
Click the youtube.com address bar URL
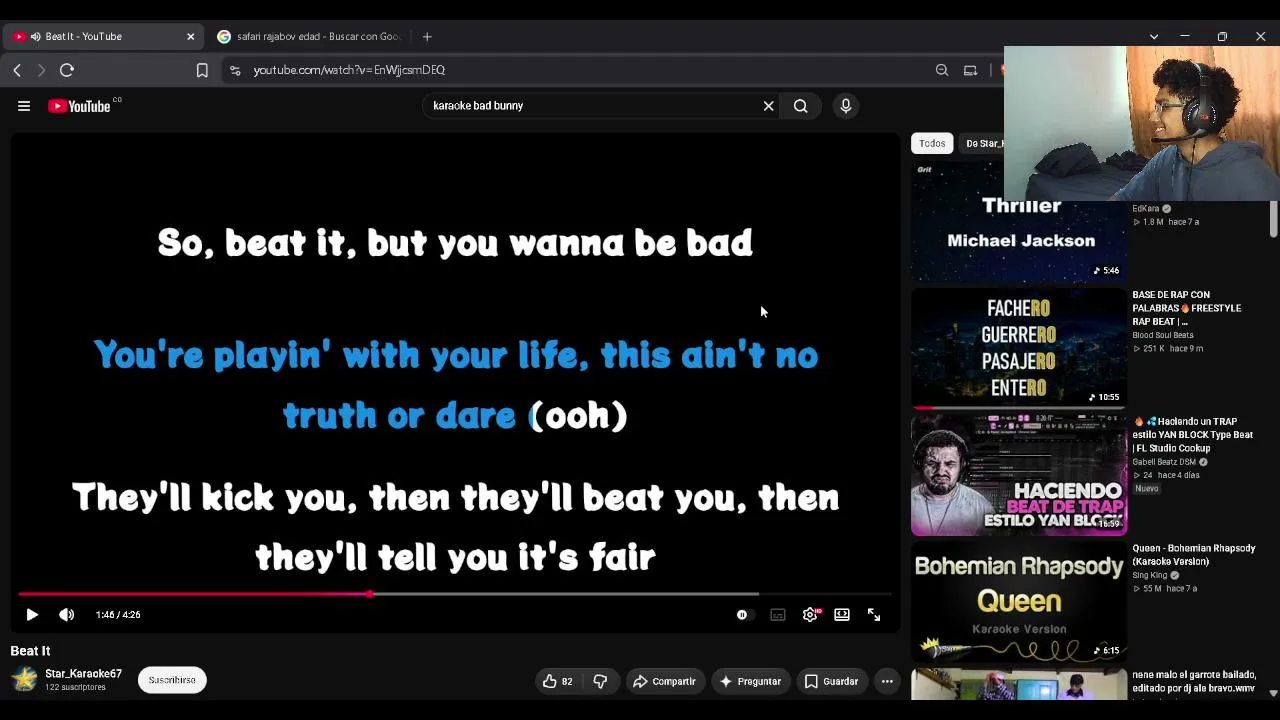tap(349, 70)
